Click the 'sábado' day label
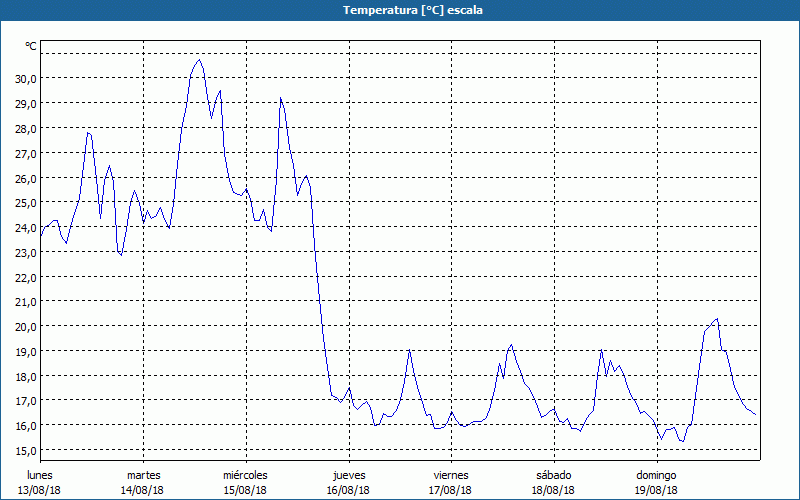 [554, 476]
